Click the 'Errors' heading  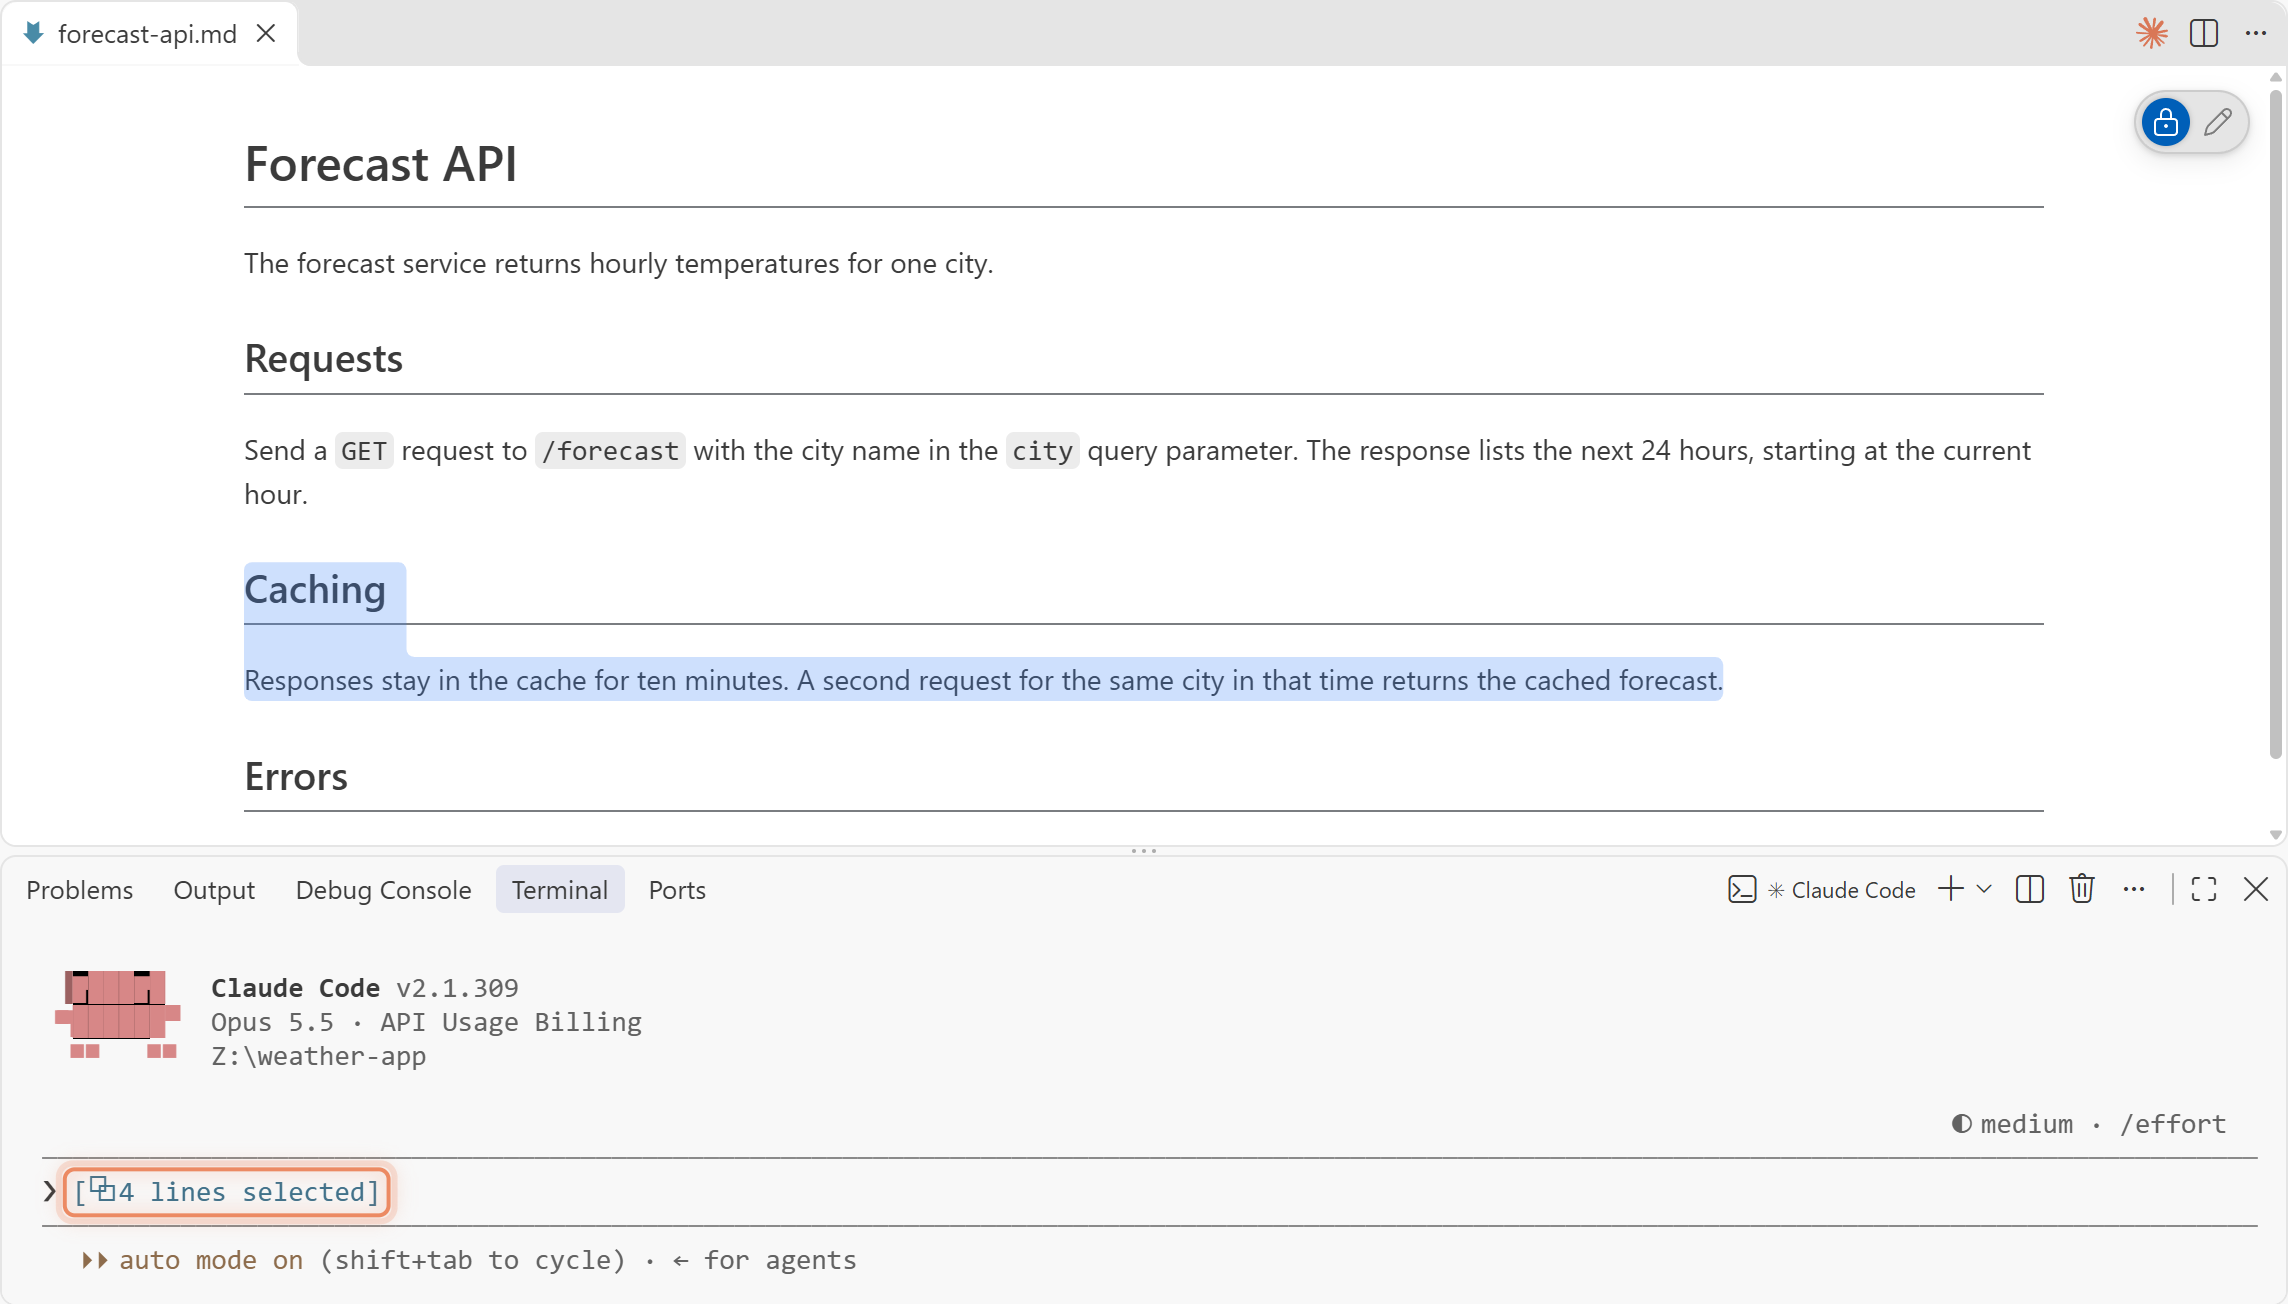[296, 777]
